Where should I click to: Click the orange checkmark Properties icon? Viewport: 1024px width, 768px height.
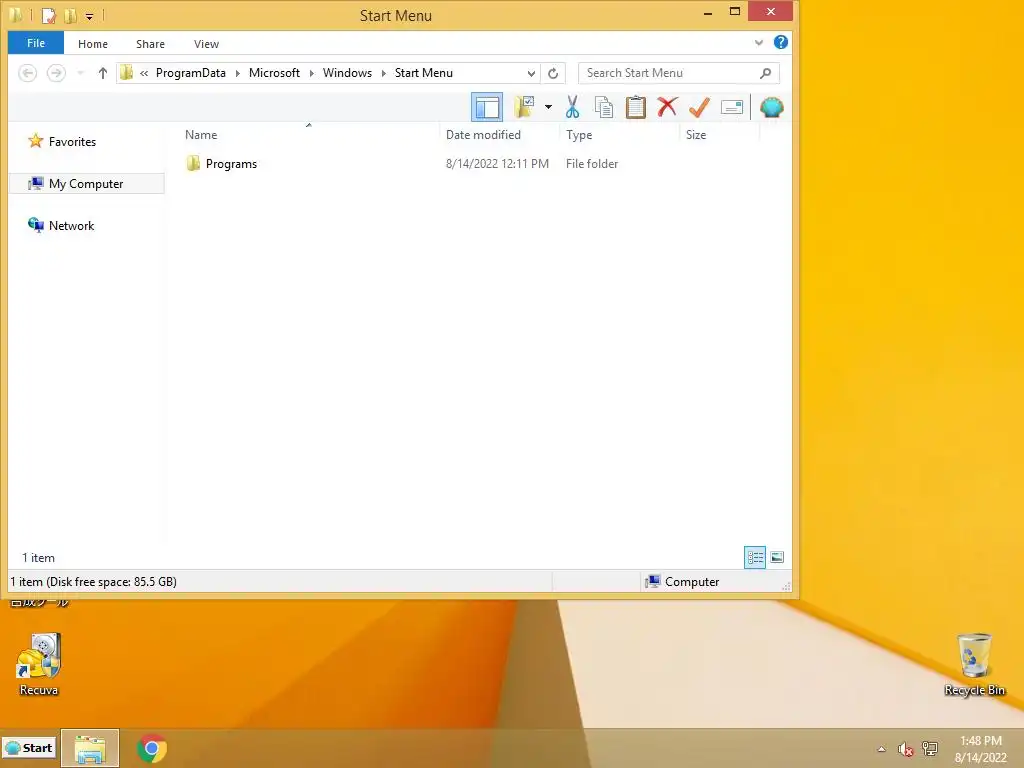[699, 107]
